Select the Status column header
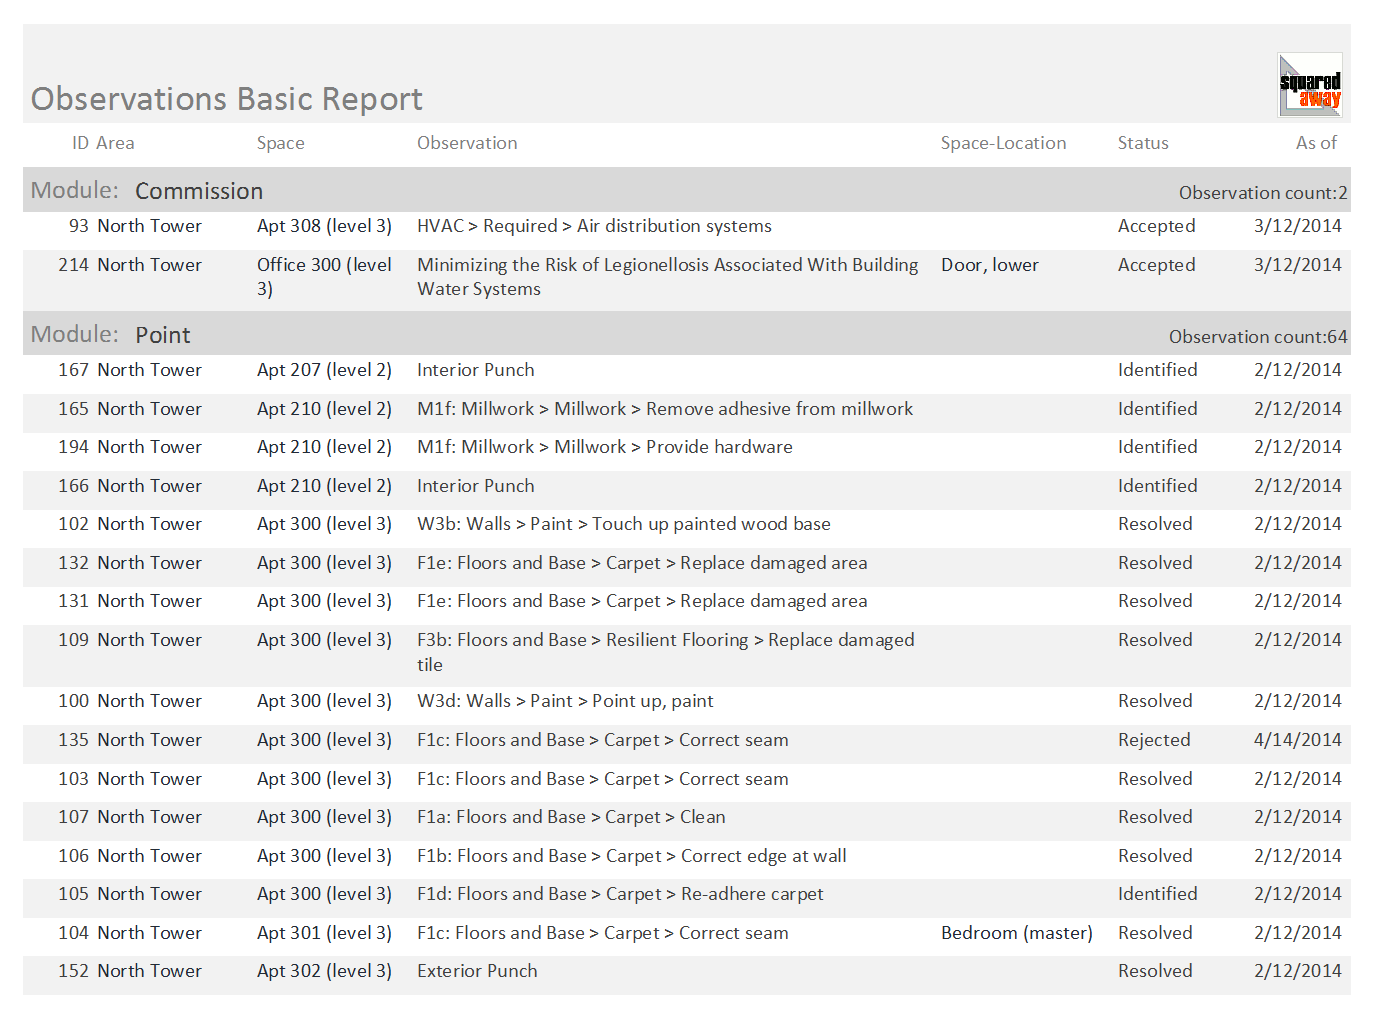Viewport: 1377px width, 1022px height. [1143, 143]
